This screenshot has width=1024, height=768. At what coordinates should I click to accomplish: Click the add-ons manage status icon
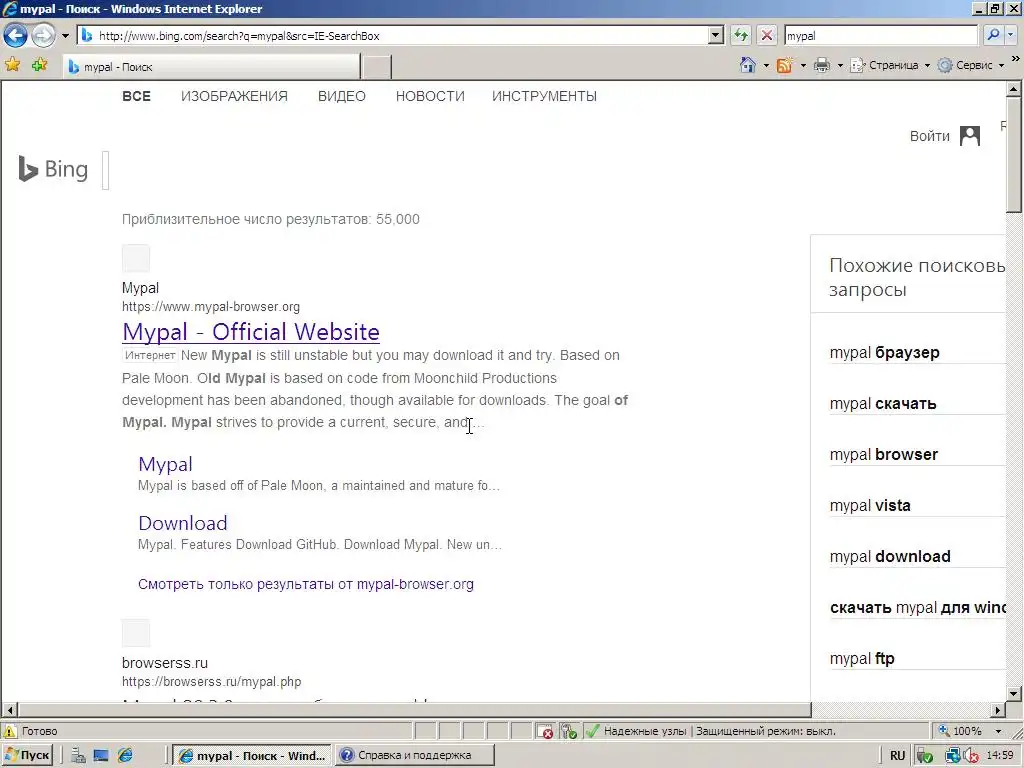tap(569, 731)
